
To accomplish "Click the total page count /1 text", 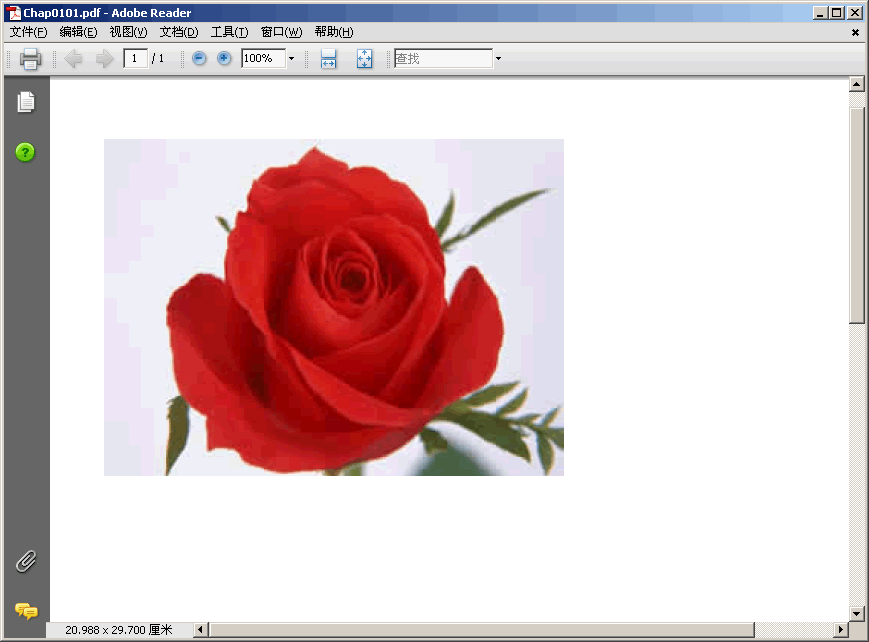I will coord(157,58).
